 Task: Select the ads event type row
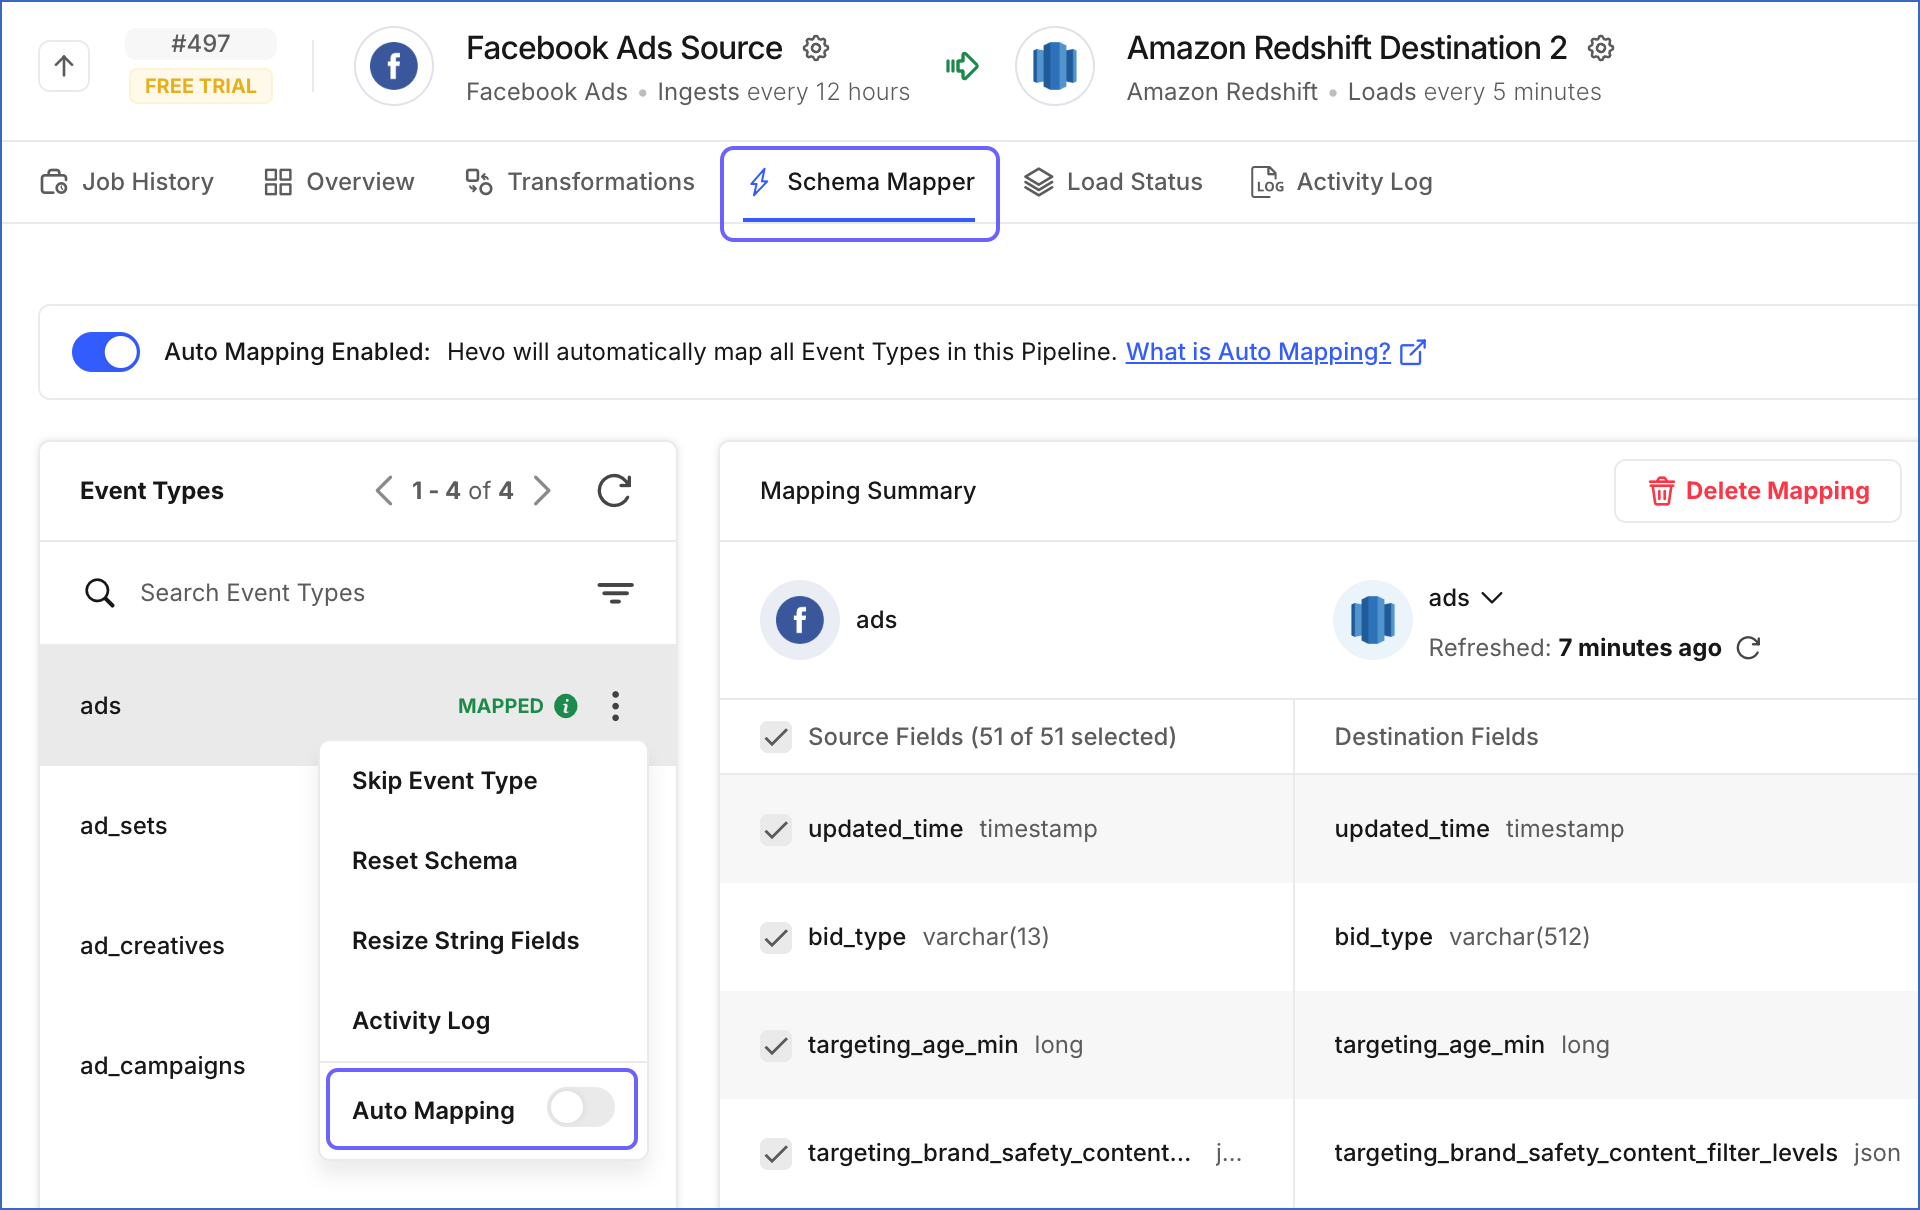tap(358, 706)
